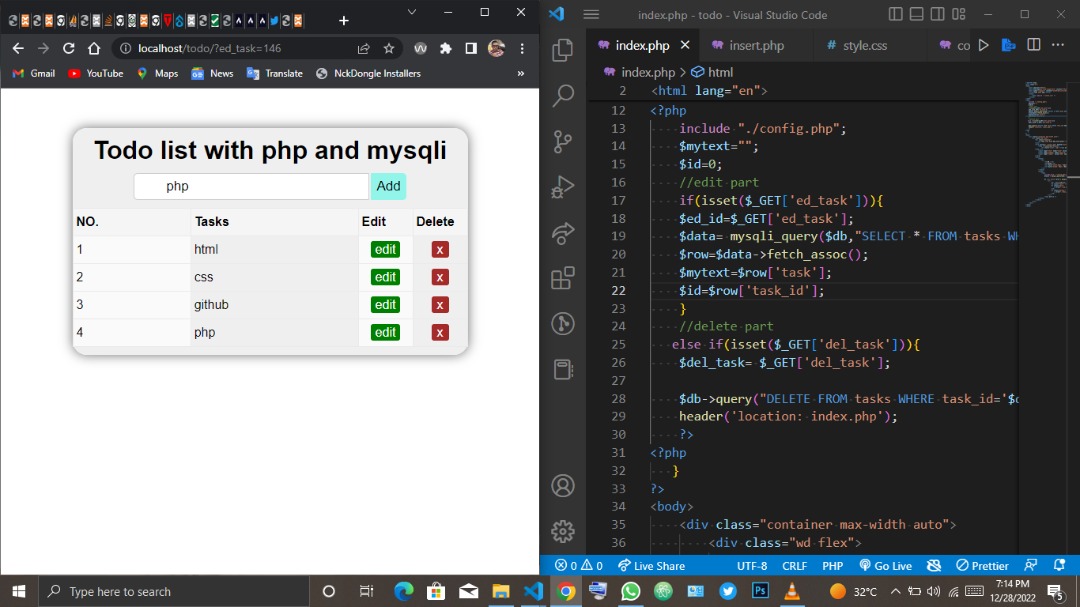Open Accounts icon in activity bar

coord(562,486)
